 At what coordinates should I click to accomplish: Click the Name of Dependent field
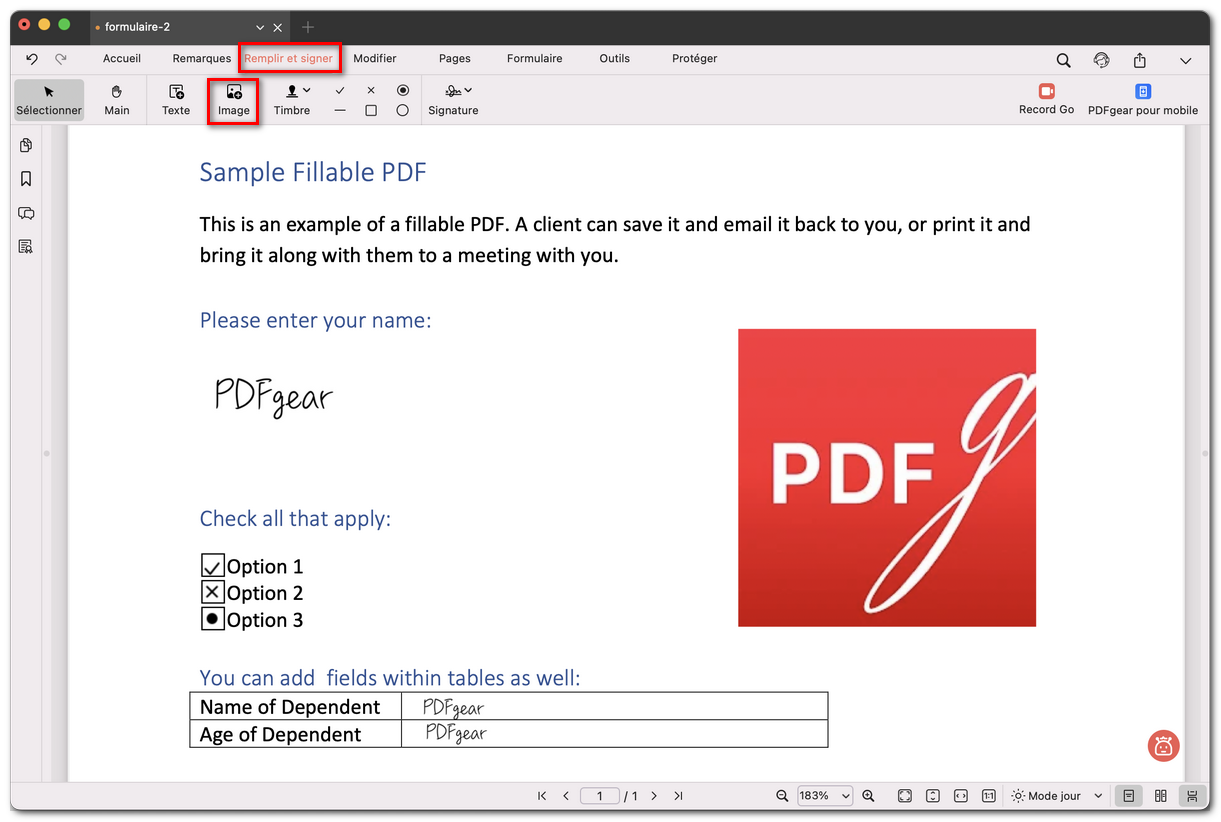coord(614,706)
